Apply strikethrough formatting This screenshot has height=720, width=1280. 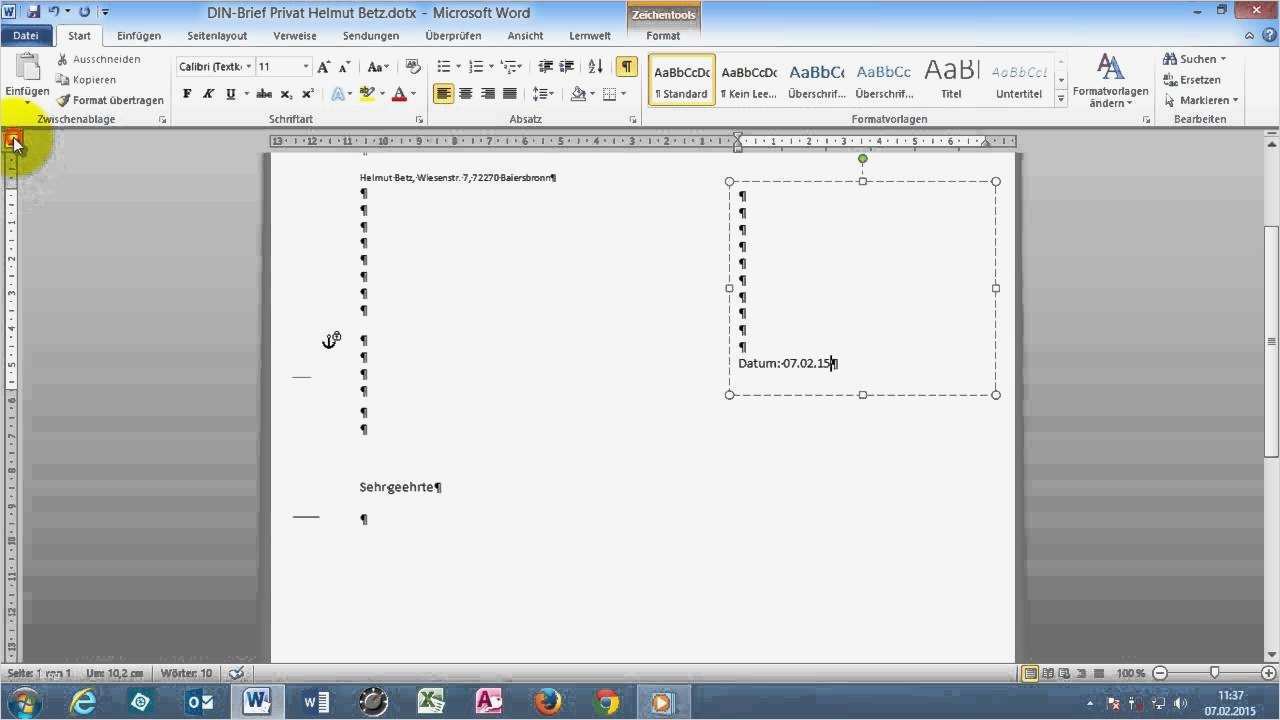[266, 93]
